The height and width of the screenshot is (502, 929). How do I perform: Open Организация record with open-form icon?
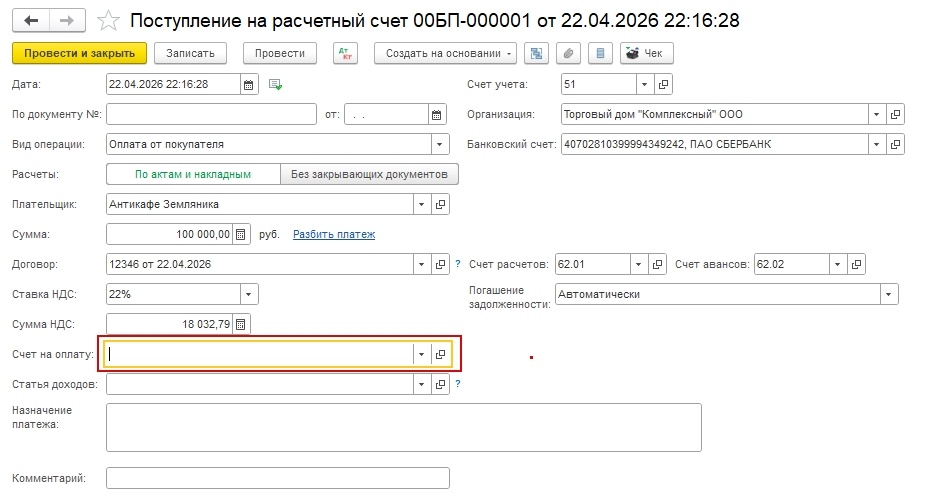point(895,114)
